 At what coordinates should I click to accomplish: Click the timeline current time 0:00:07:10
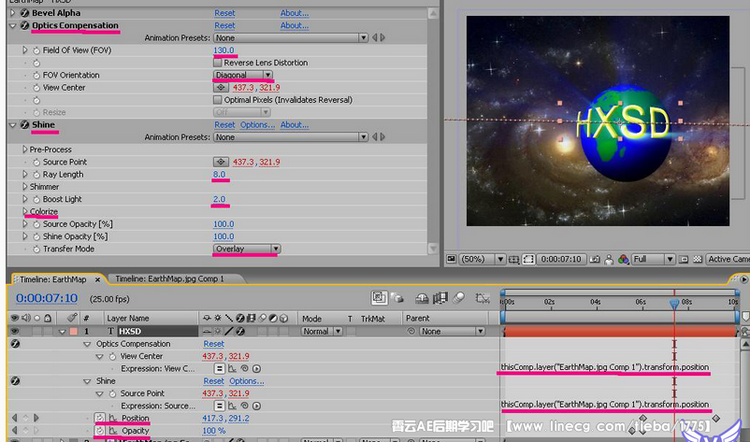[x=47, y=298]
